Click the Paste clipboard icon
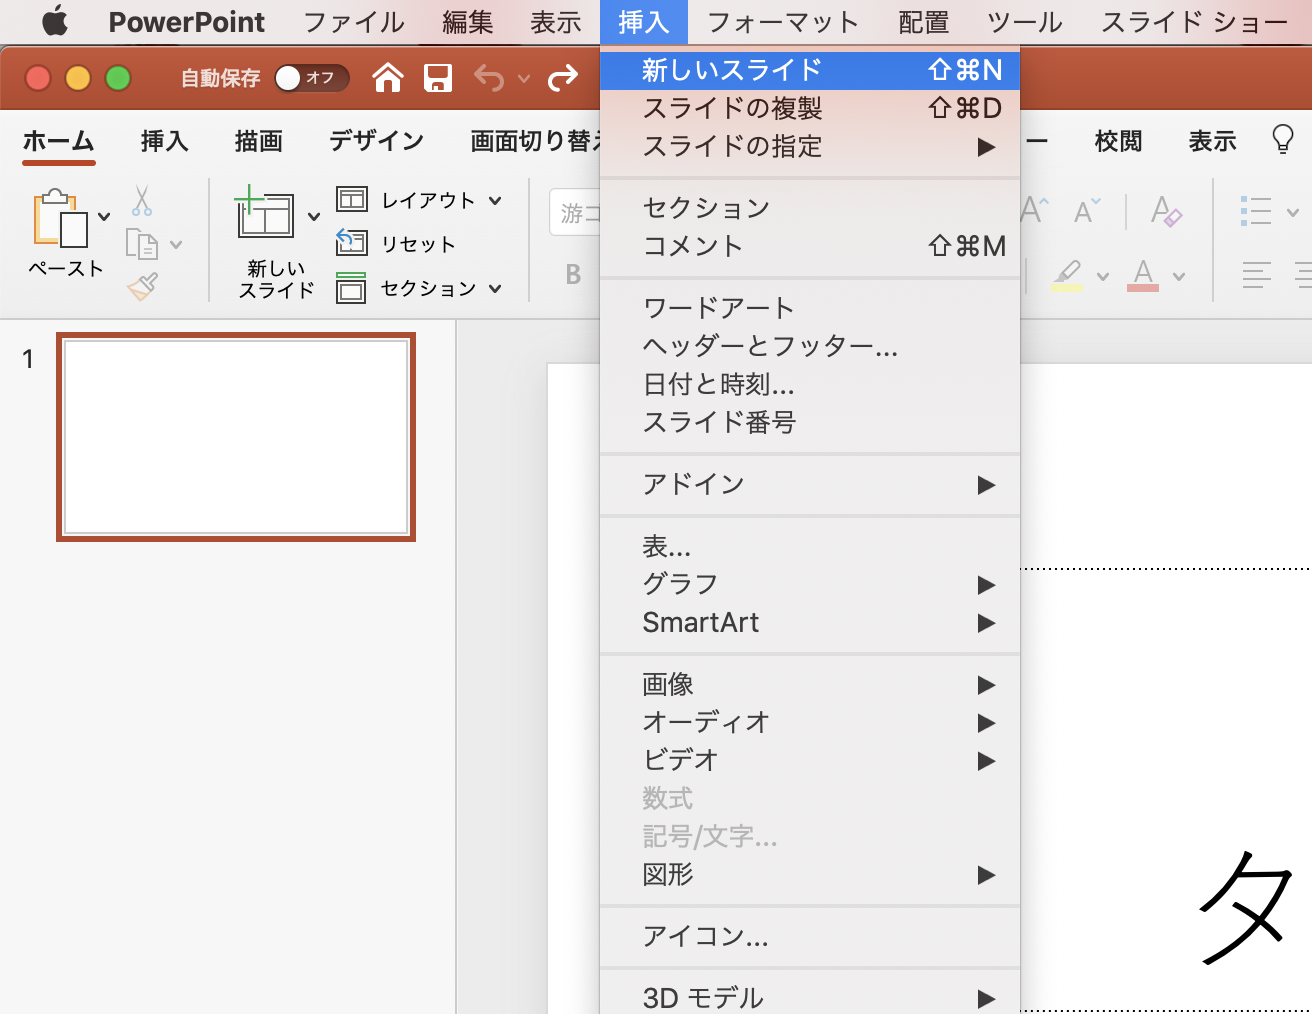Image resolution: width=1312 pixels, height=1014 pixels. (61, 217)
